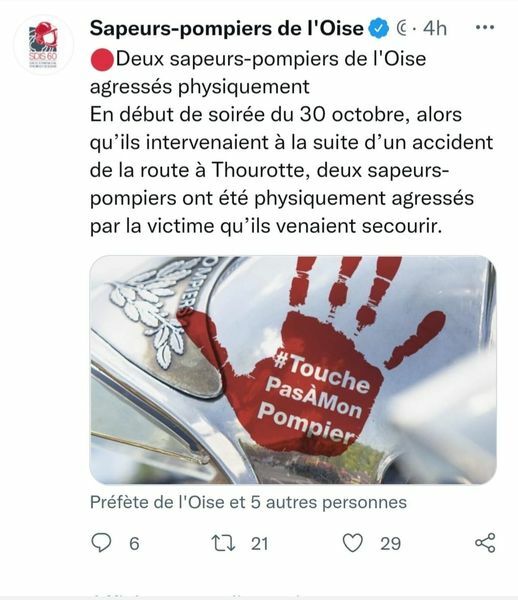Share the tweet via share icon
Viewport: 518px width, 600px height.
[x=485, y=543]
